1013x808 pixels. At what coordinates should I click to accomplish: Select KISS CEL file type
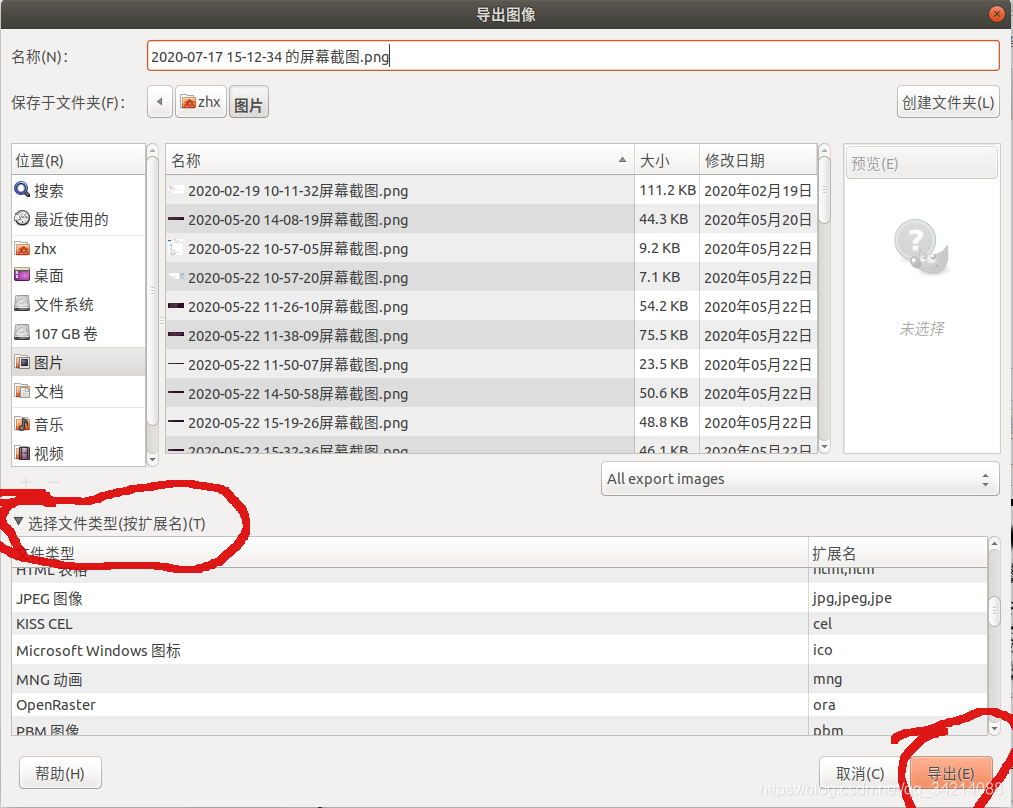pyautogui.click(x=410, y=624)
